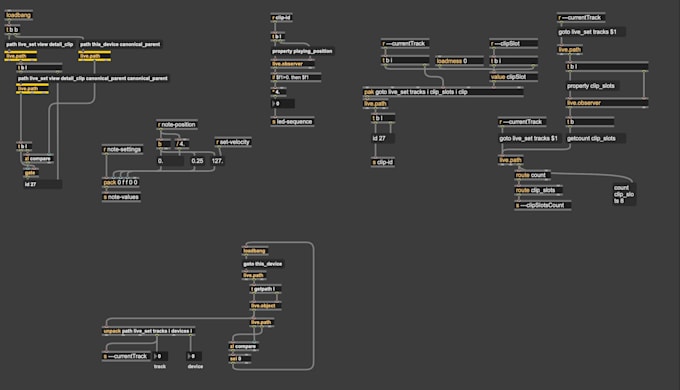This screenshot has height=390, width=680.
Task: Click the track comment label
Action: pos(160,367)
